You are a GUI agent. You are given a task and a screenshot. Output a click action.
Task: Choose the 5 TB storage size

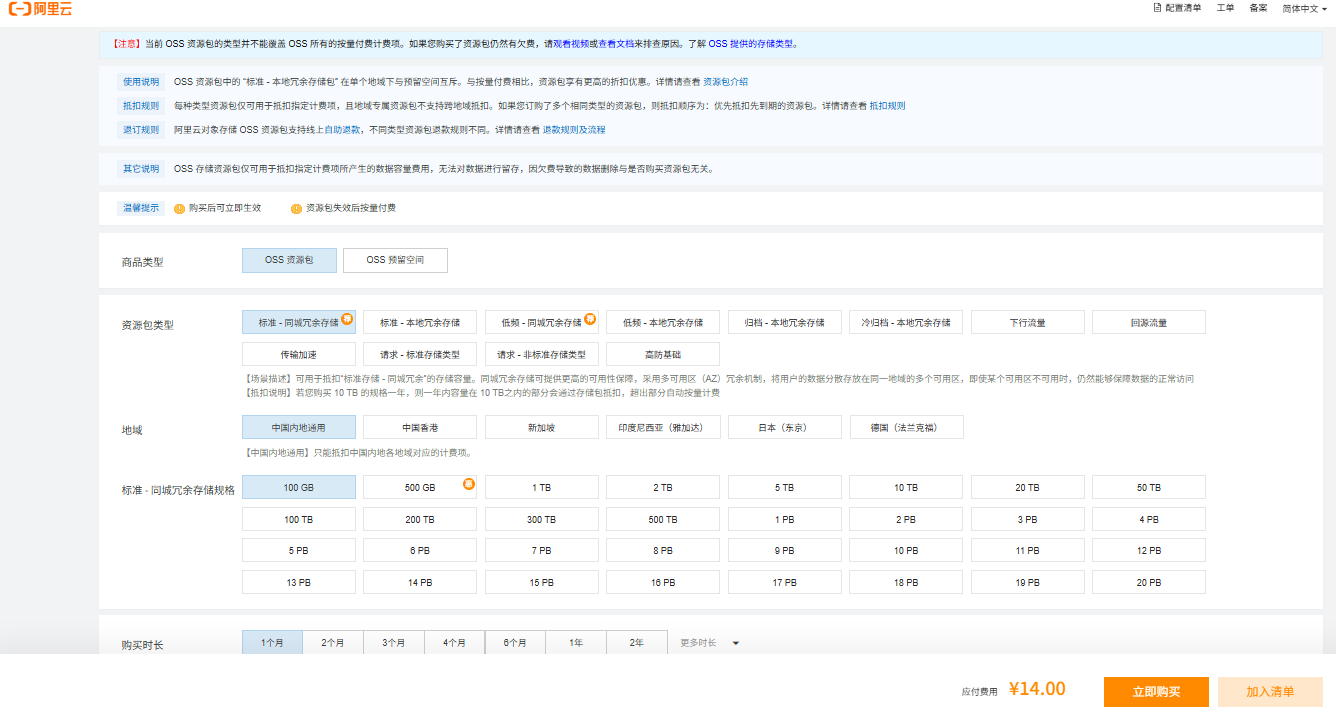coord(785,487)
